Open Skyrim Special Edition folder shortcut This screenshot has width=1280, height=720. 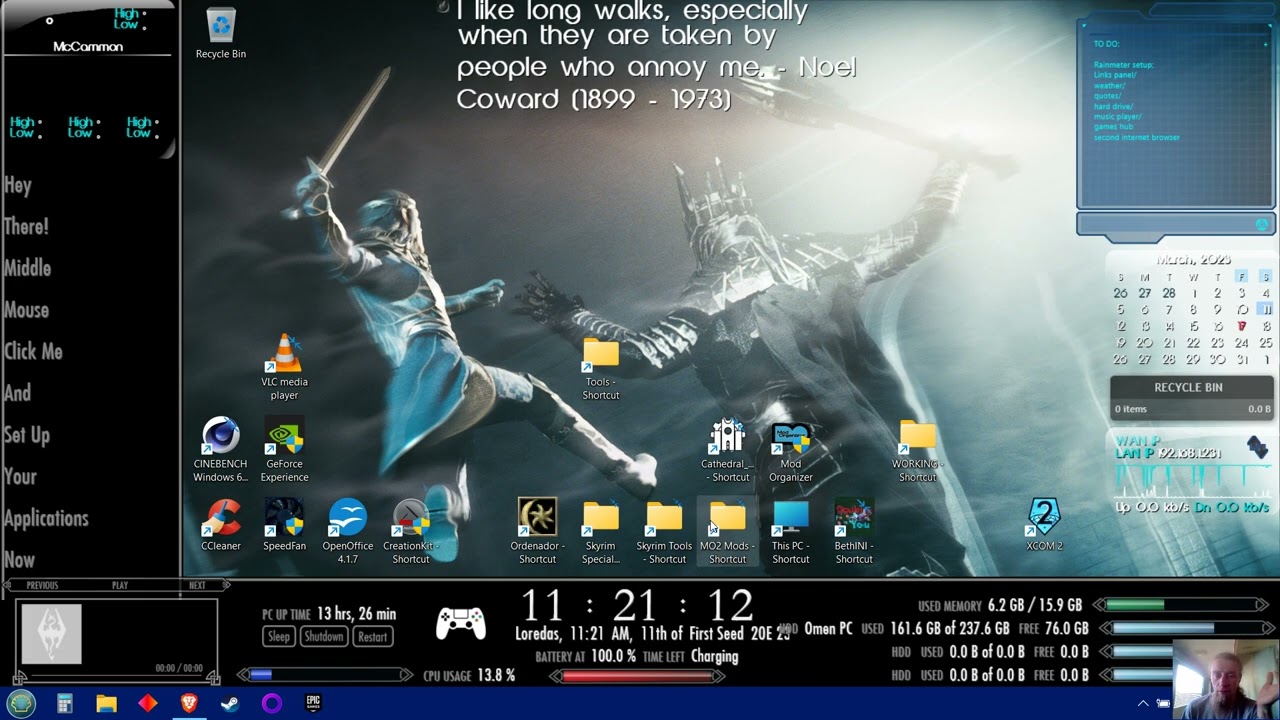pyautogui.click(x=601, y=532)
